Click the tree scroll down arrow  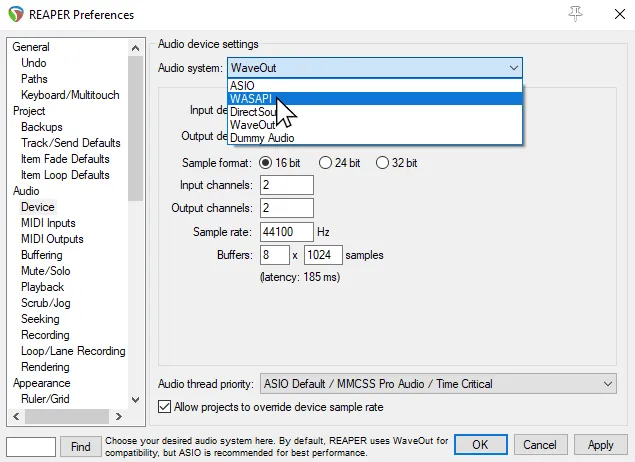[136, 400]
